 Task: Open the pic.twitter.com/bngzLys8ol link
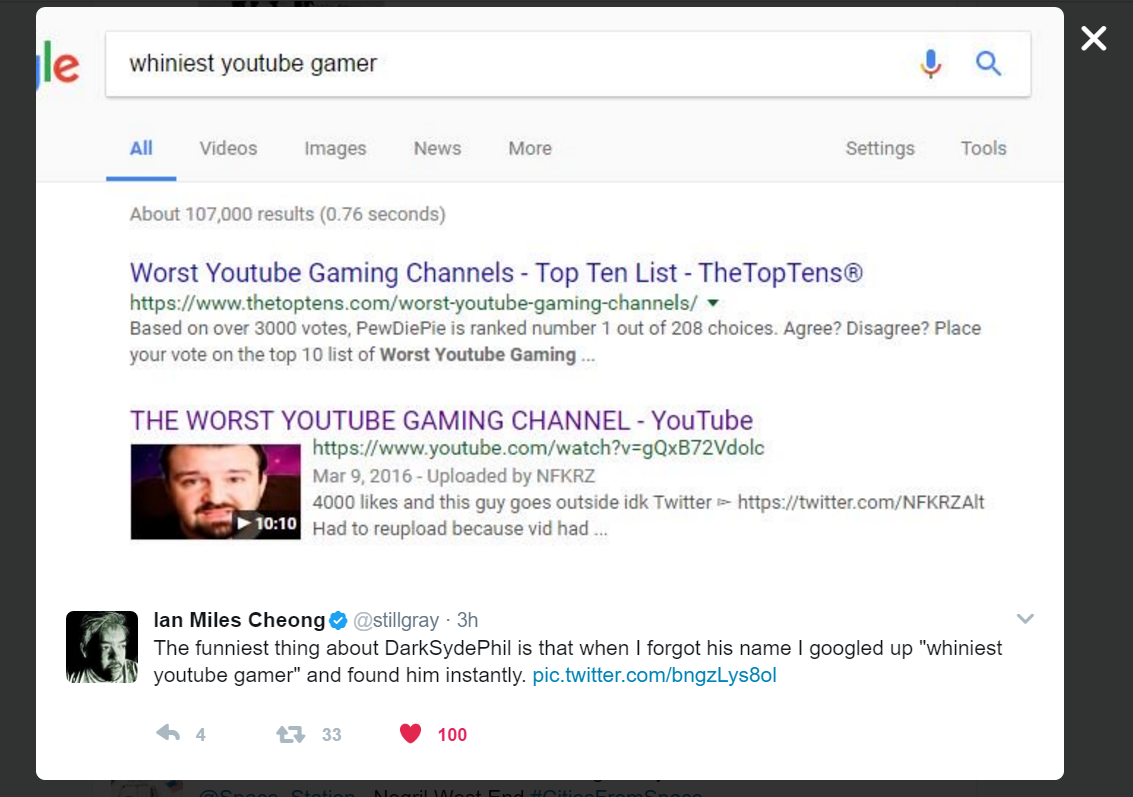pyautogui.click(x=654, y=675)
